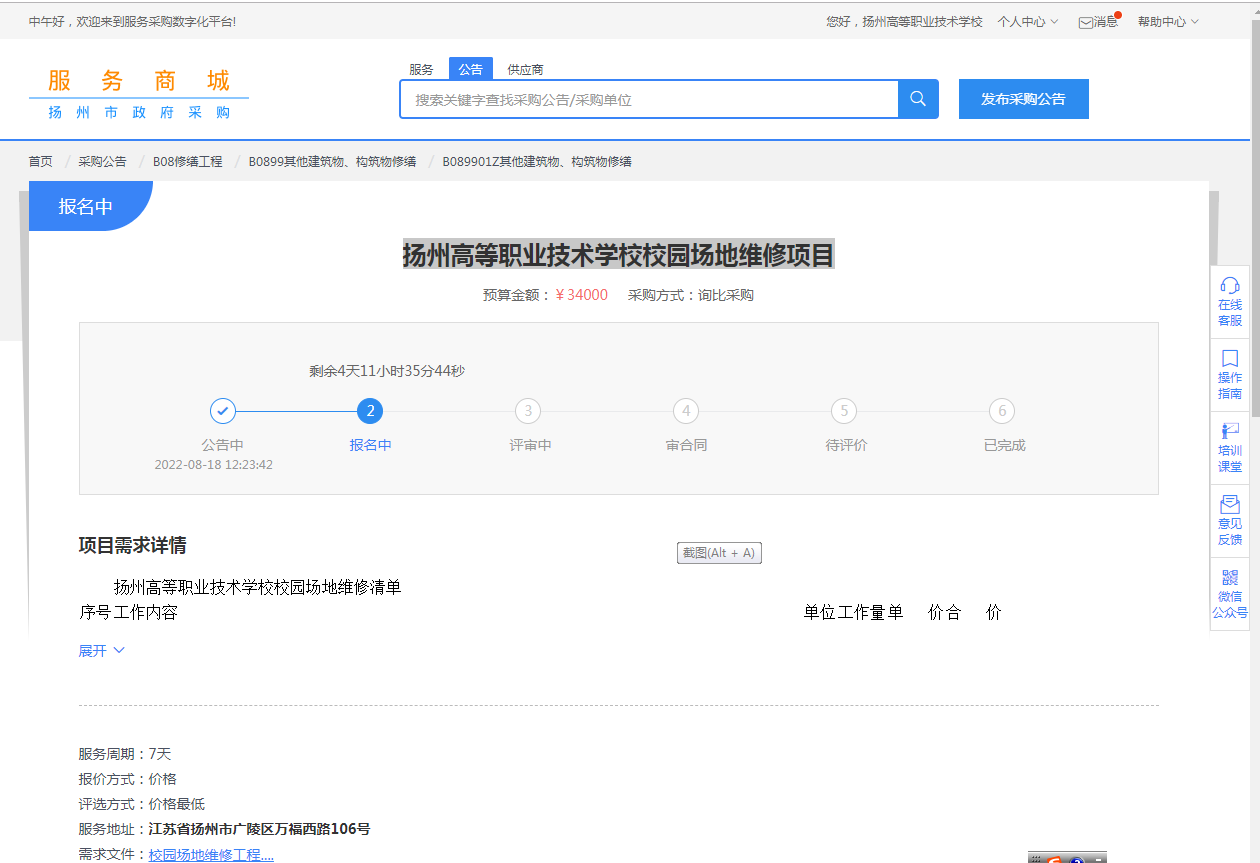Go to 首页 in the breadcrumb
The height and width of the screenshot is (863, 1260).
click(40, 162)
